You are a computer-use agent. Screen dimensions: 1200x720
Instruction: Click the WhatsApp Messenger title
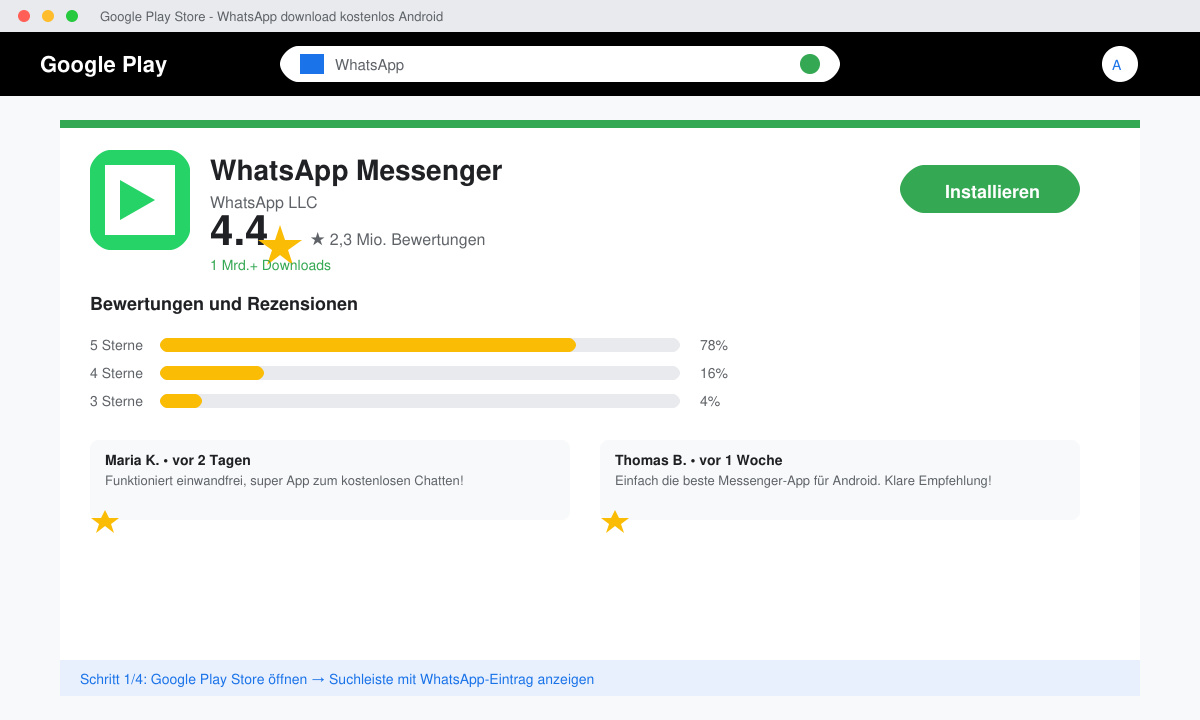pos(356,171)
